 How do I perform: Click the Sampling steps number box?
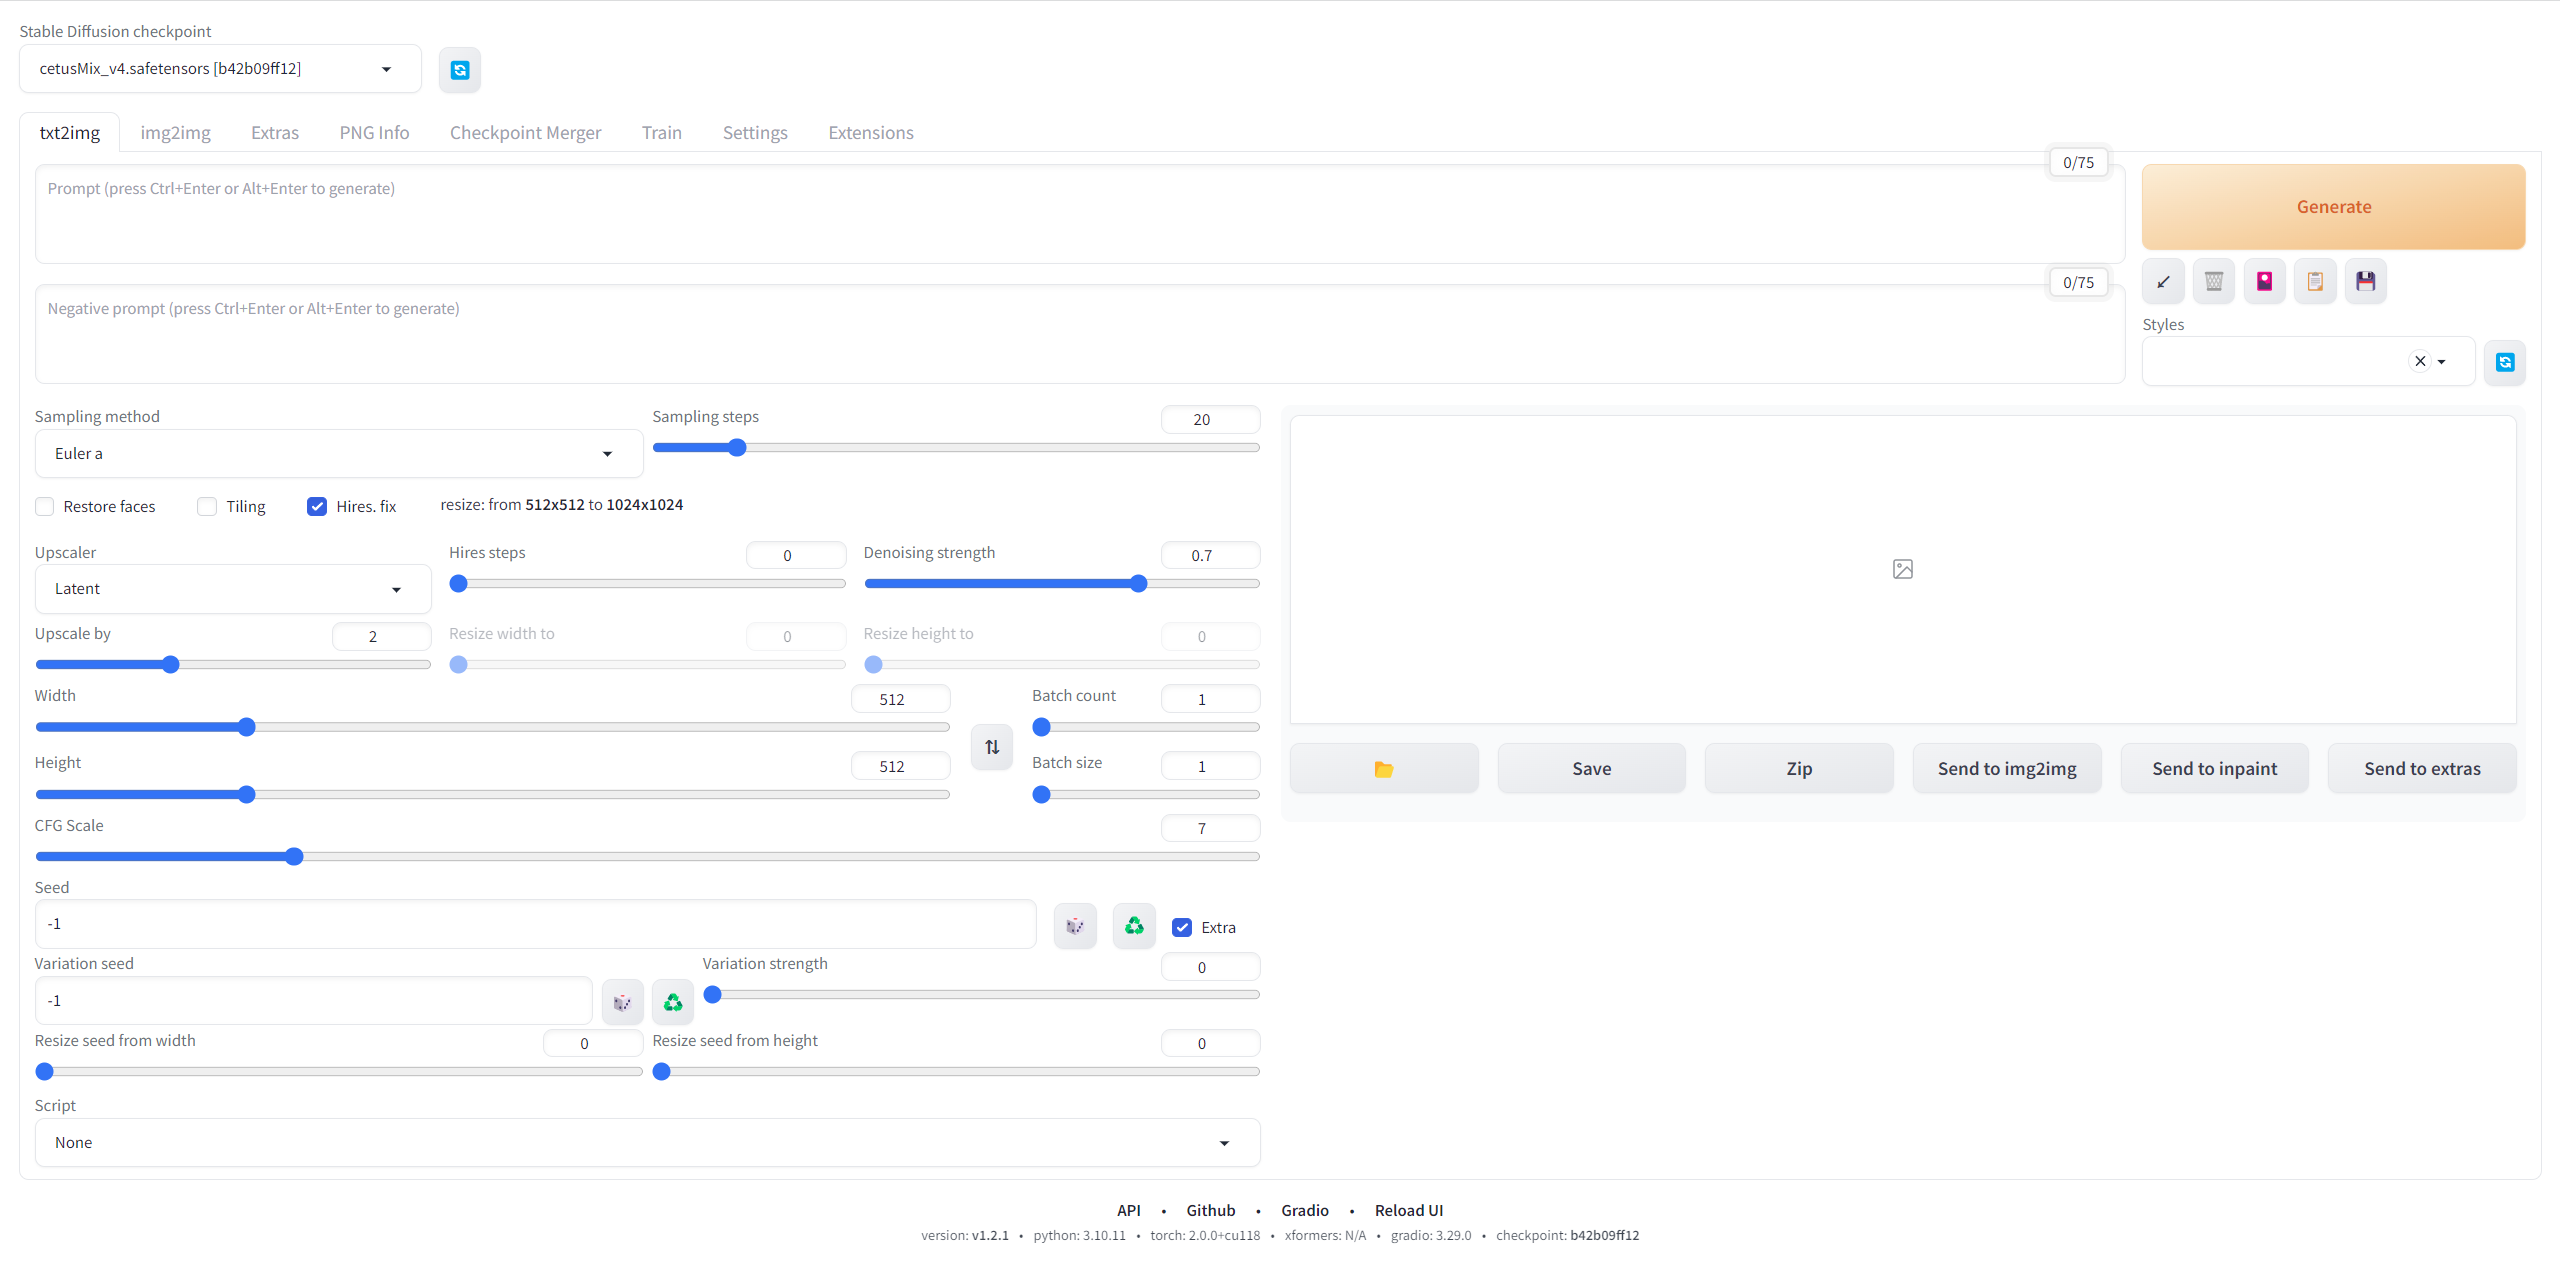coord(1210,420)
